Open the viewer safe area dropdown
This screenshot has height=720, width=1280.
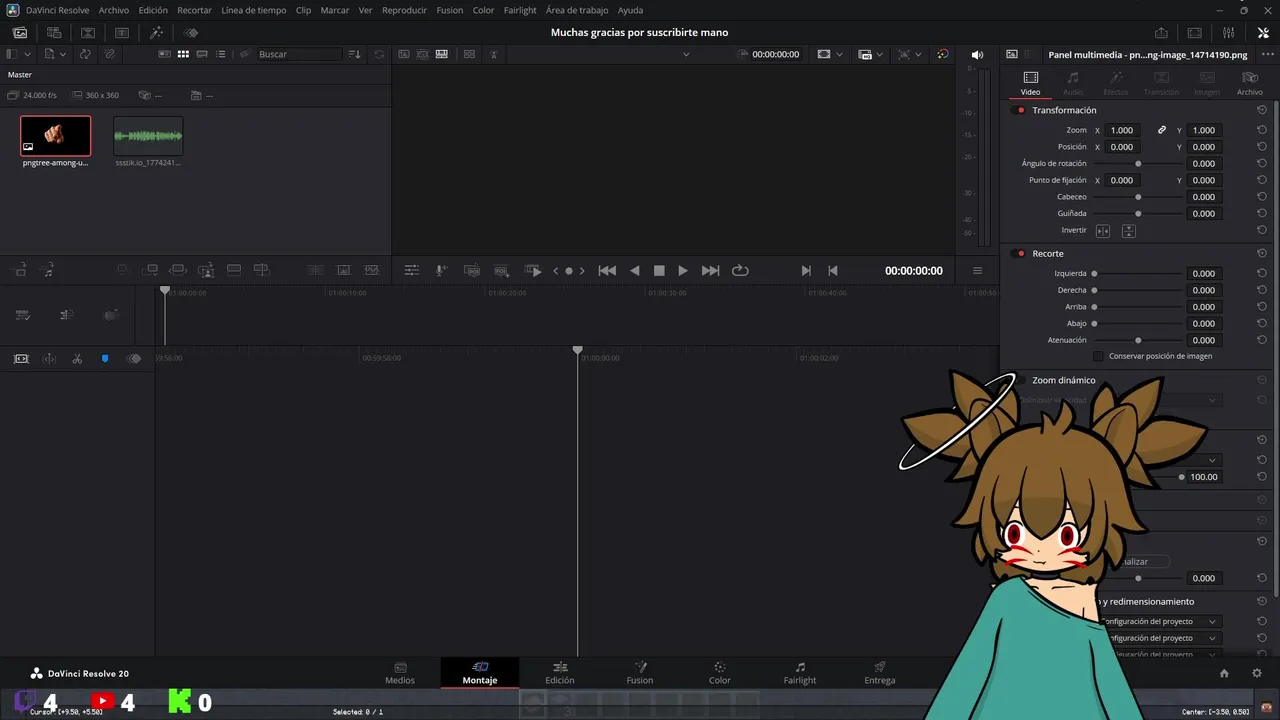(x=839, y=54)
